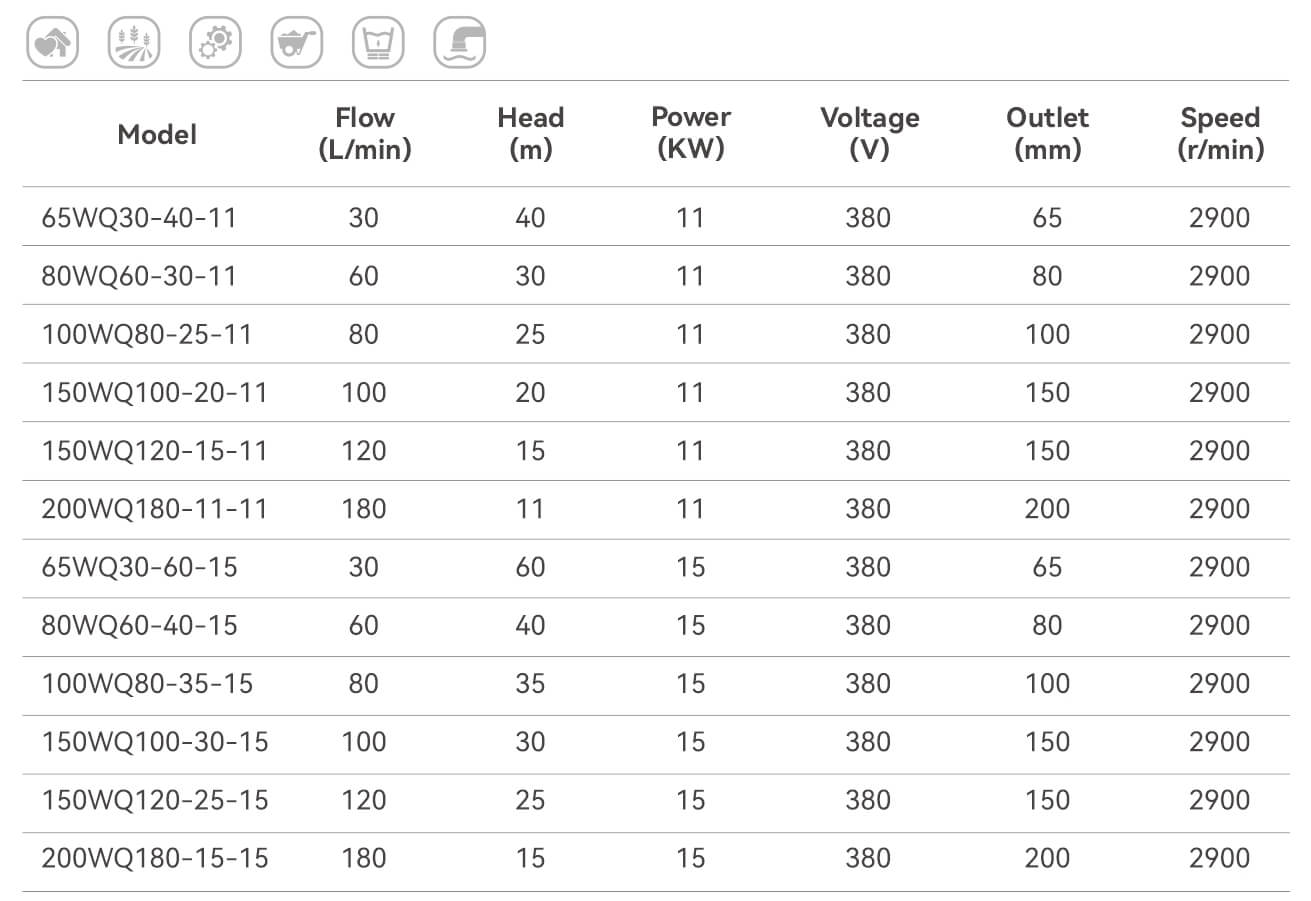The image size is (1311, 901).
Task: Select the Speed (r/min) column header
Action: (x=1220, y=134)
